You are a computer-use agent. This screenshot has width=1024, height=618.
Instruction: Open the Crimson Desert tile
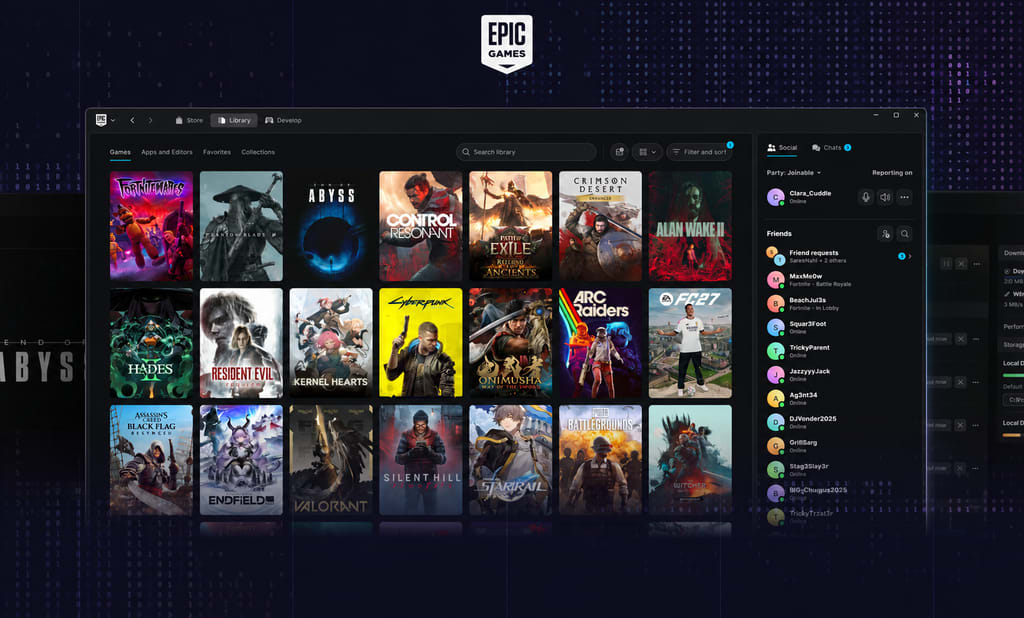(x=600, y=226)
